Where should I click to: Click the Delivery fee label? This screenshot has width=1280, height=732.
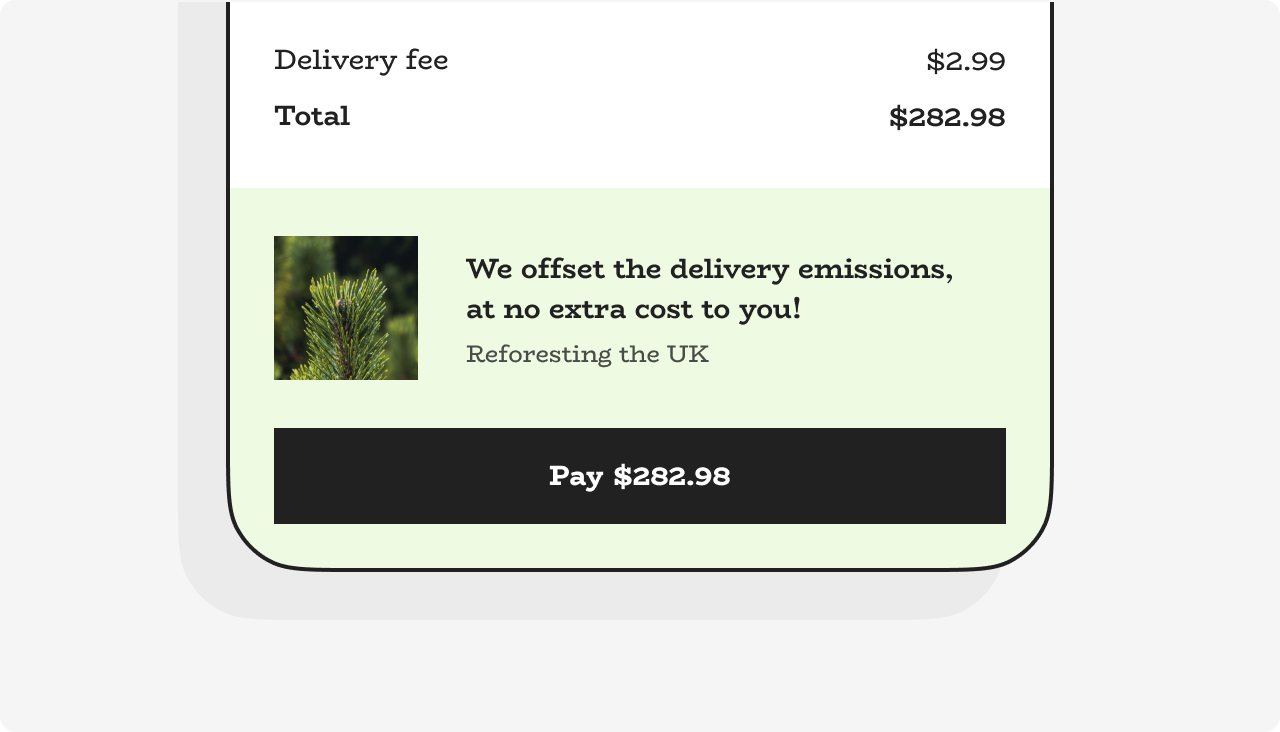(x=361, y=60)
